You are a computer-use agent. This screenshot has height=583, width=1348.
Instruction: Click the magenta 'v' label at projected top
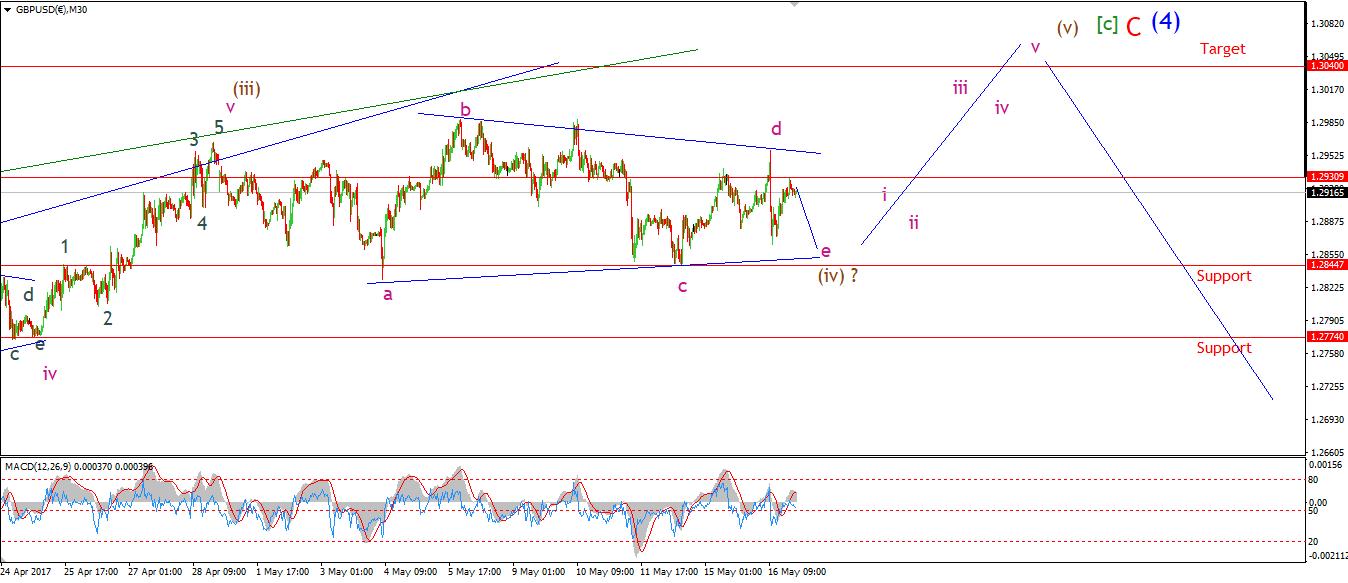(1035, 46)
